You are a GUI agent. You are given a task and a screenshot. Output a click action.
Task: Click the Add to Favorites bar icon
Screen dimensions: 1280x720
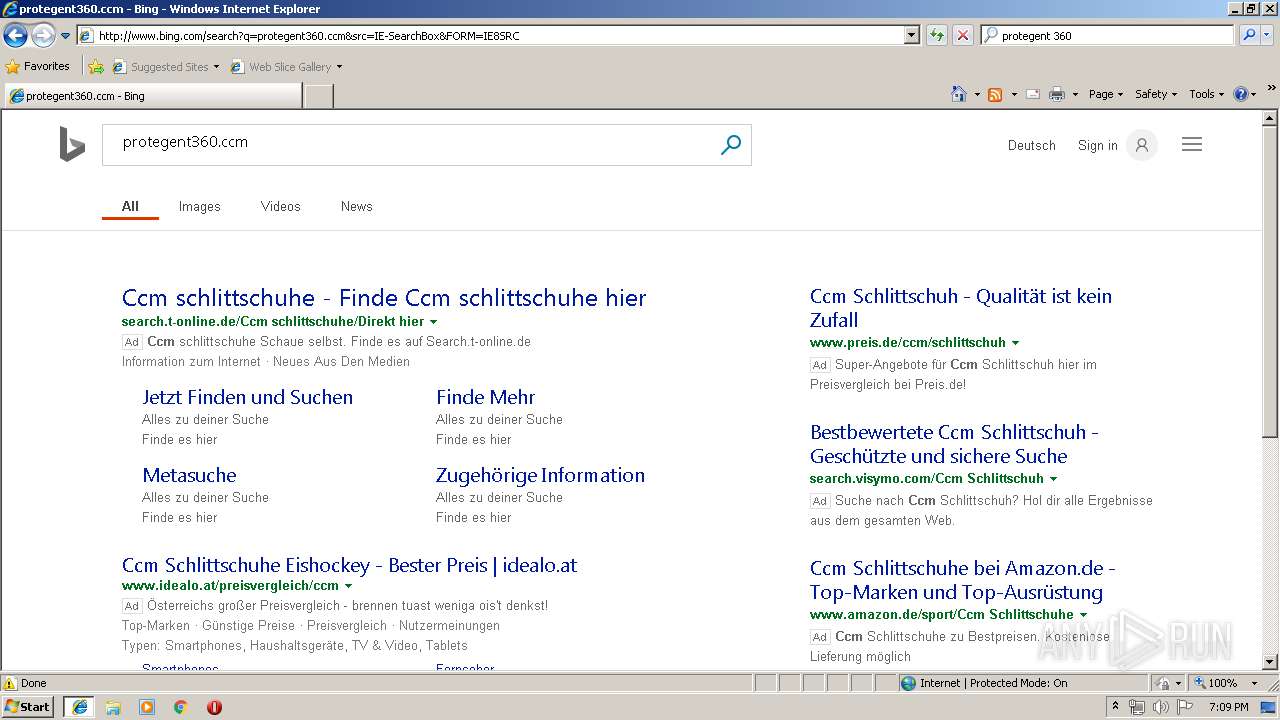[96, 67]
